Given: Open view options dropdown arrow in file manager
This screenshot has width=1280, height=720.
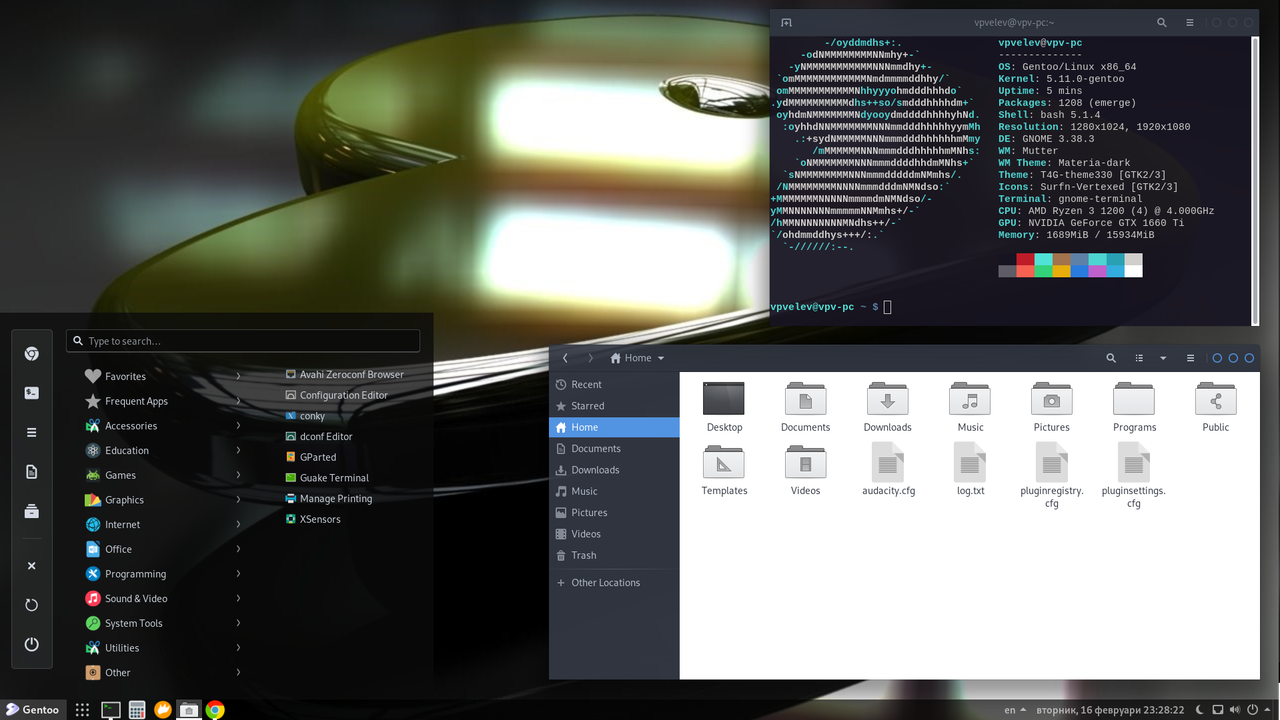Looking at the screenshot, I should coord(1163,358).
